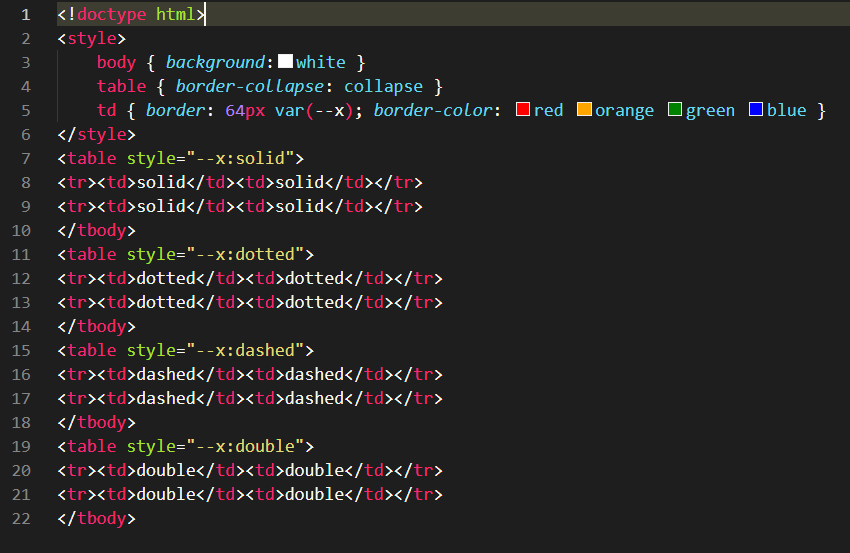Place cursor in first 'dotted' on line 12
Viewport: 850px width, 553px height.
point(166,278)
